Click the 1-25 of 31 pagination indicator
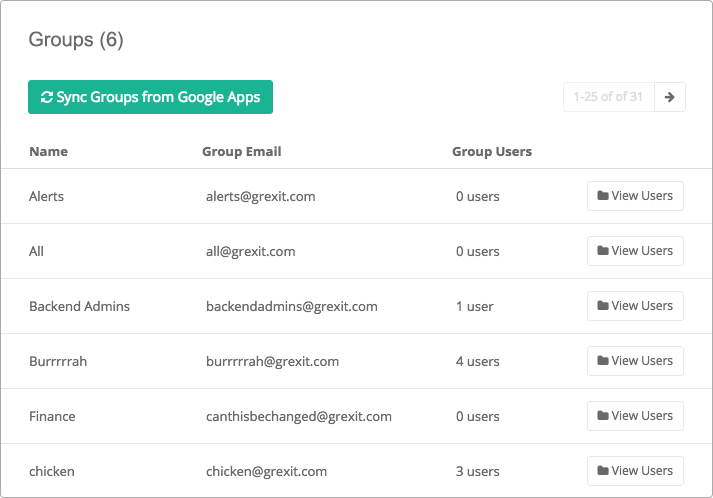Viewport: 713px width, 498px height. pyautogui.click(x=608, y=97)
